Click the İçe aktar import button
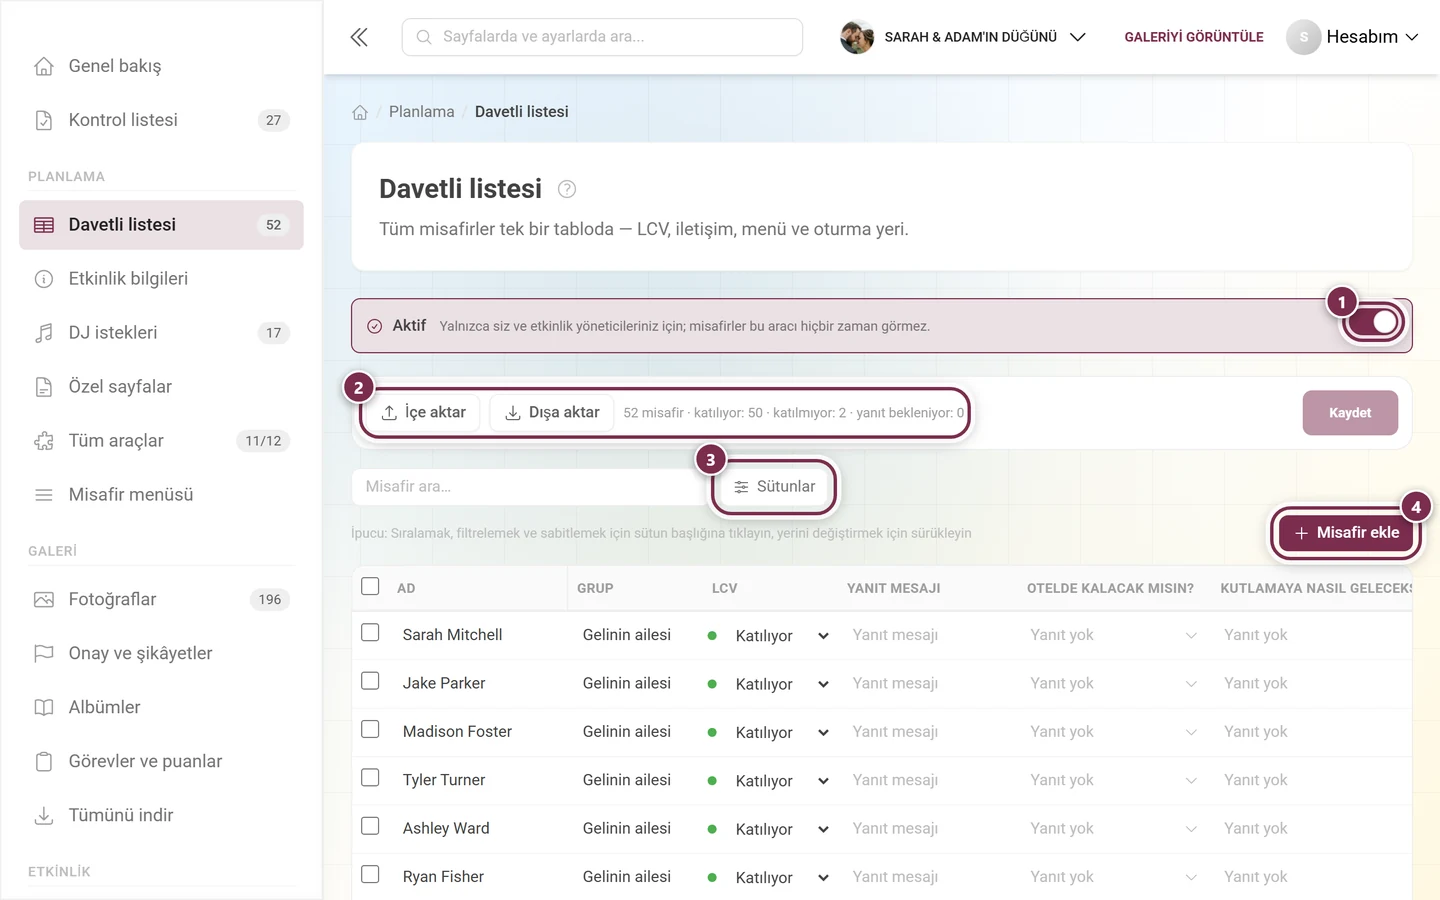1440x900 pixels. (424, 413)
